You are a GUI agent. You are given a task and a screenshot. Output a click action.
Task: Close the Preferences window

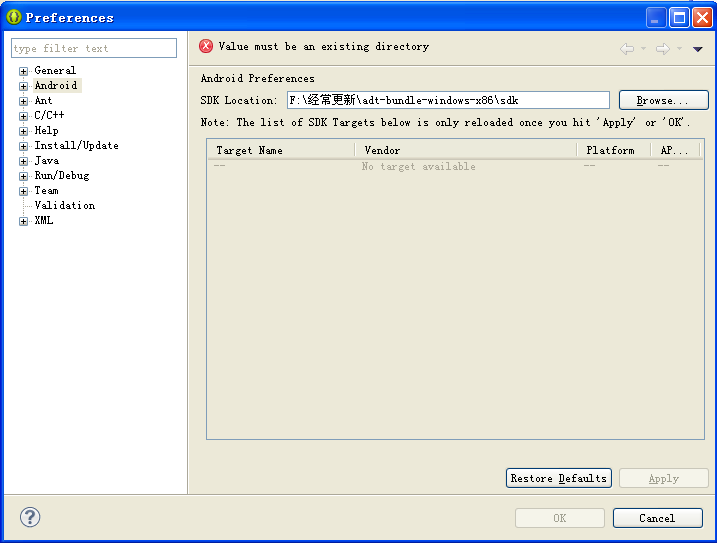point(702,18)
